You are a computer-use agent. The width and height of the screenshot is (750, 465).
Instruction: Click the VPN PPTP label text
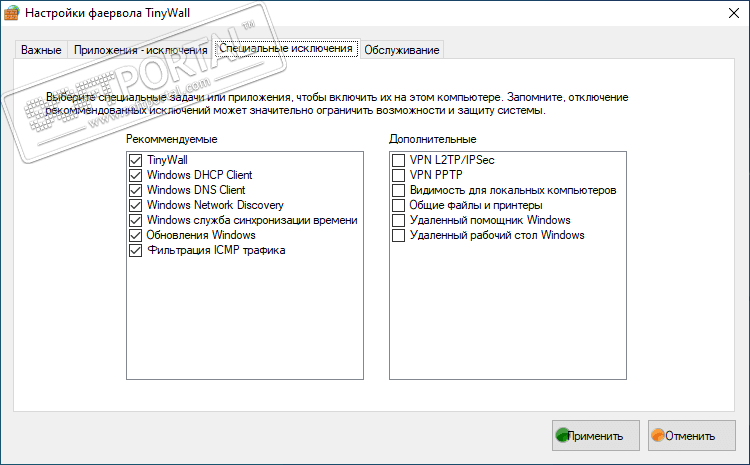click(x=436, y=175)
